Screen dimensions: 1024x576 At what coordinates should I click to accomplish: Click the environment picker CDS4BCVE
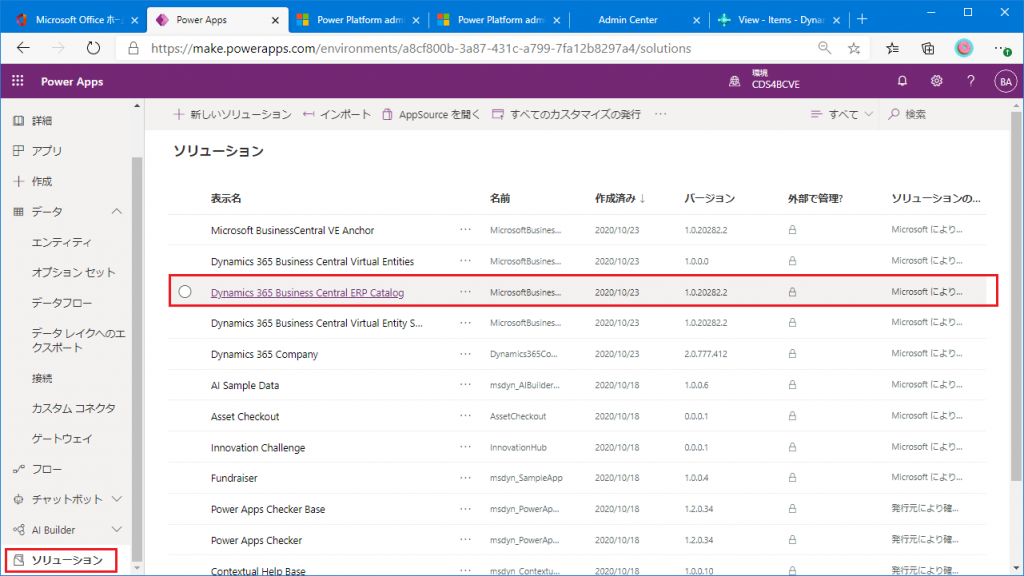(x=764, y=80)
